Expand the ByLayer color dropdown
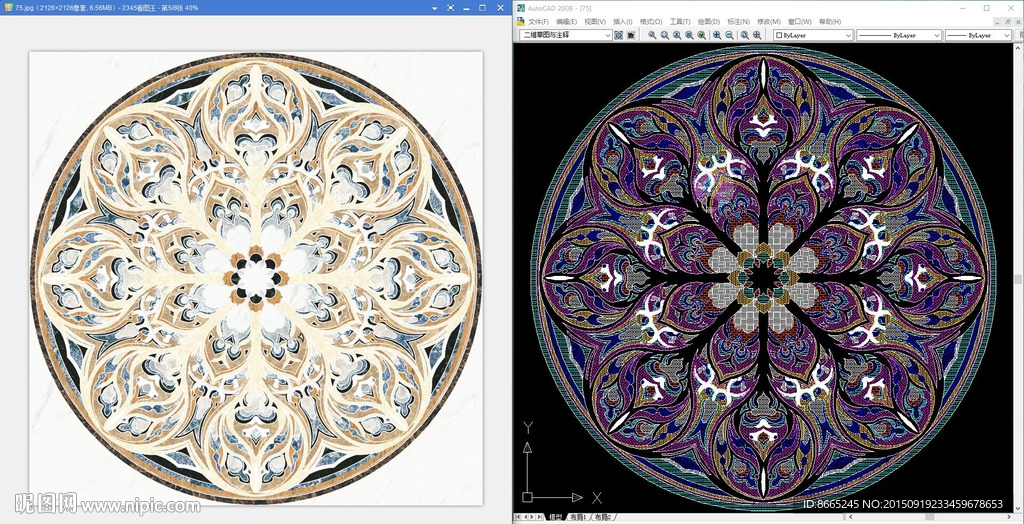Image resolution: width=1024 pixels, height=524 pixels. (x=848, y=35)
